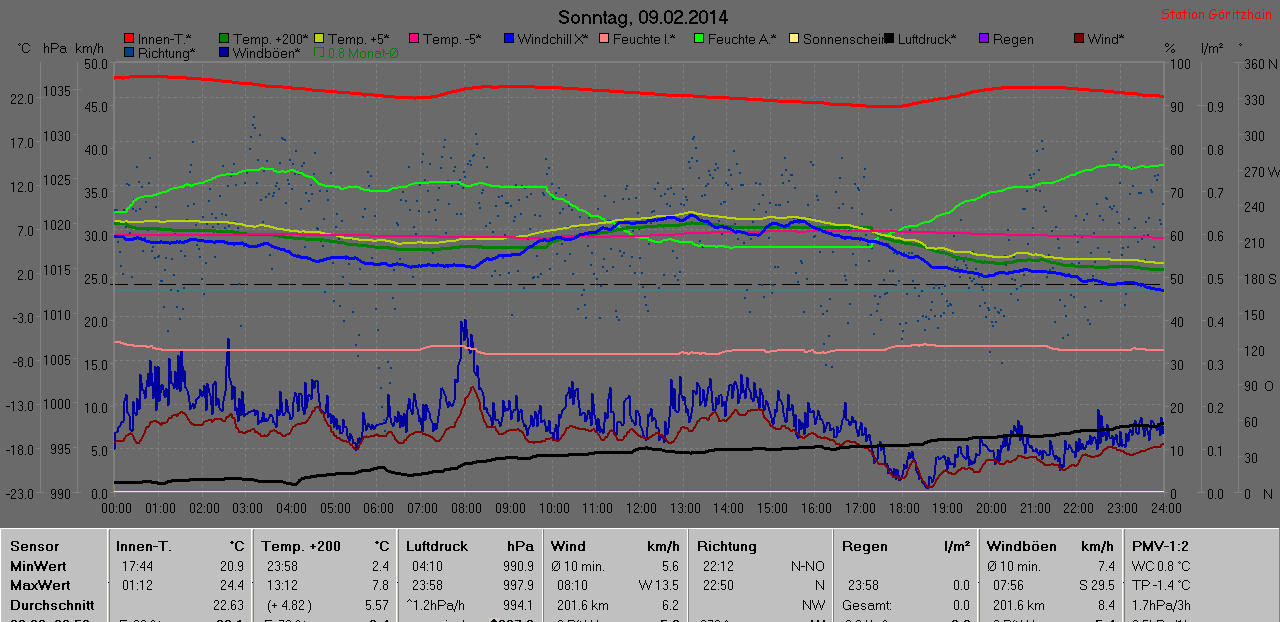Click the Richtung average value 'NW'
Image resolution: width=1280 pixels, height=622 pixels.
coord(814,605)
